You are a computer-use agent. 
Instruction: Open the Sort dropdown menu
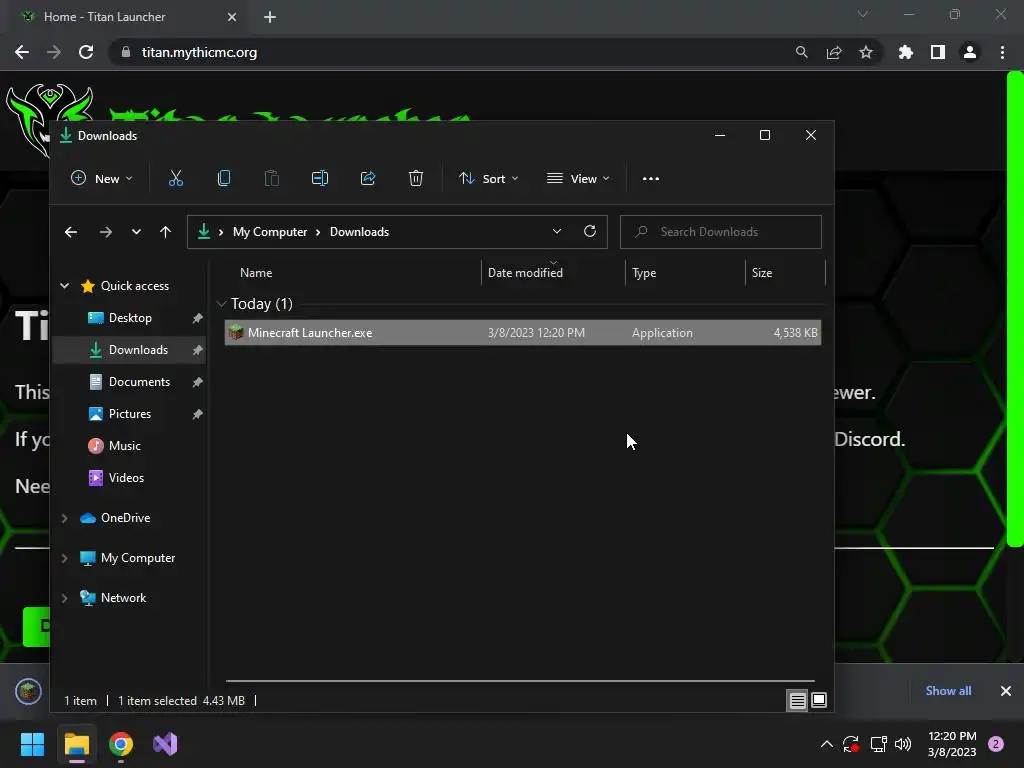[488, 178]
